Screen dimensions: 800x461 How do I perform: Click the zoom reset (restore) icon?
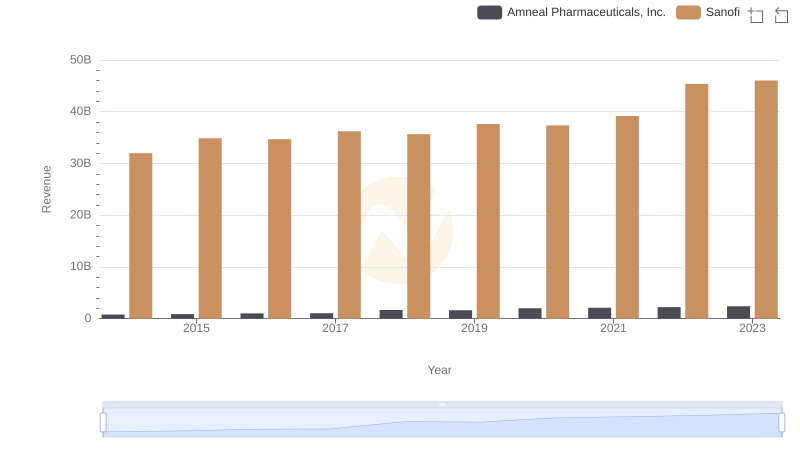[781, 15]
